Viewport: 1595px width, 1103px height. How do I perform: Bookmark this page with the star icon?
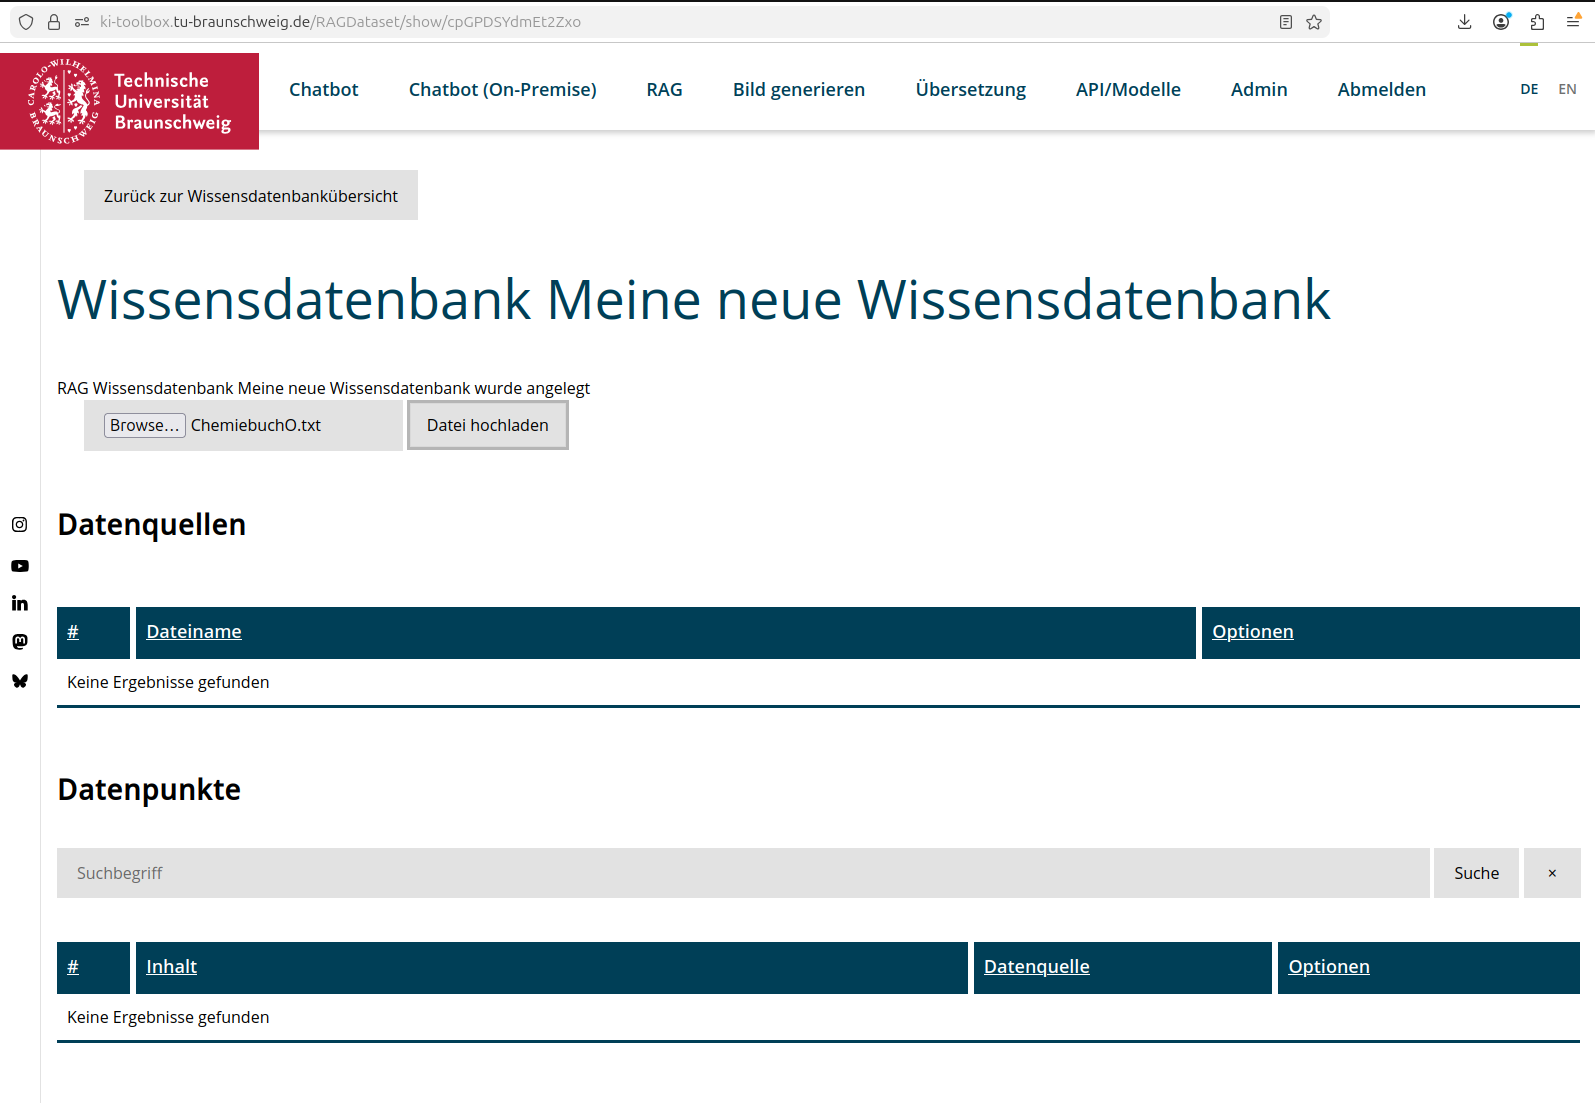[x=1314, y=22]
